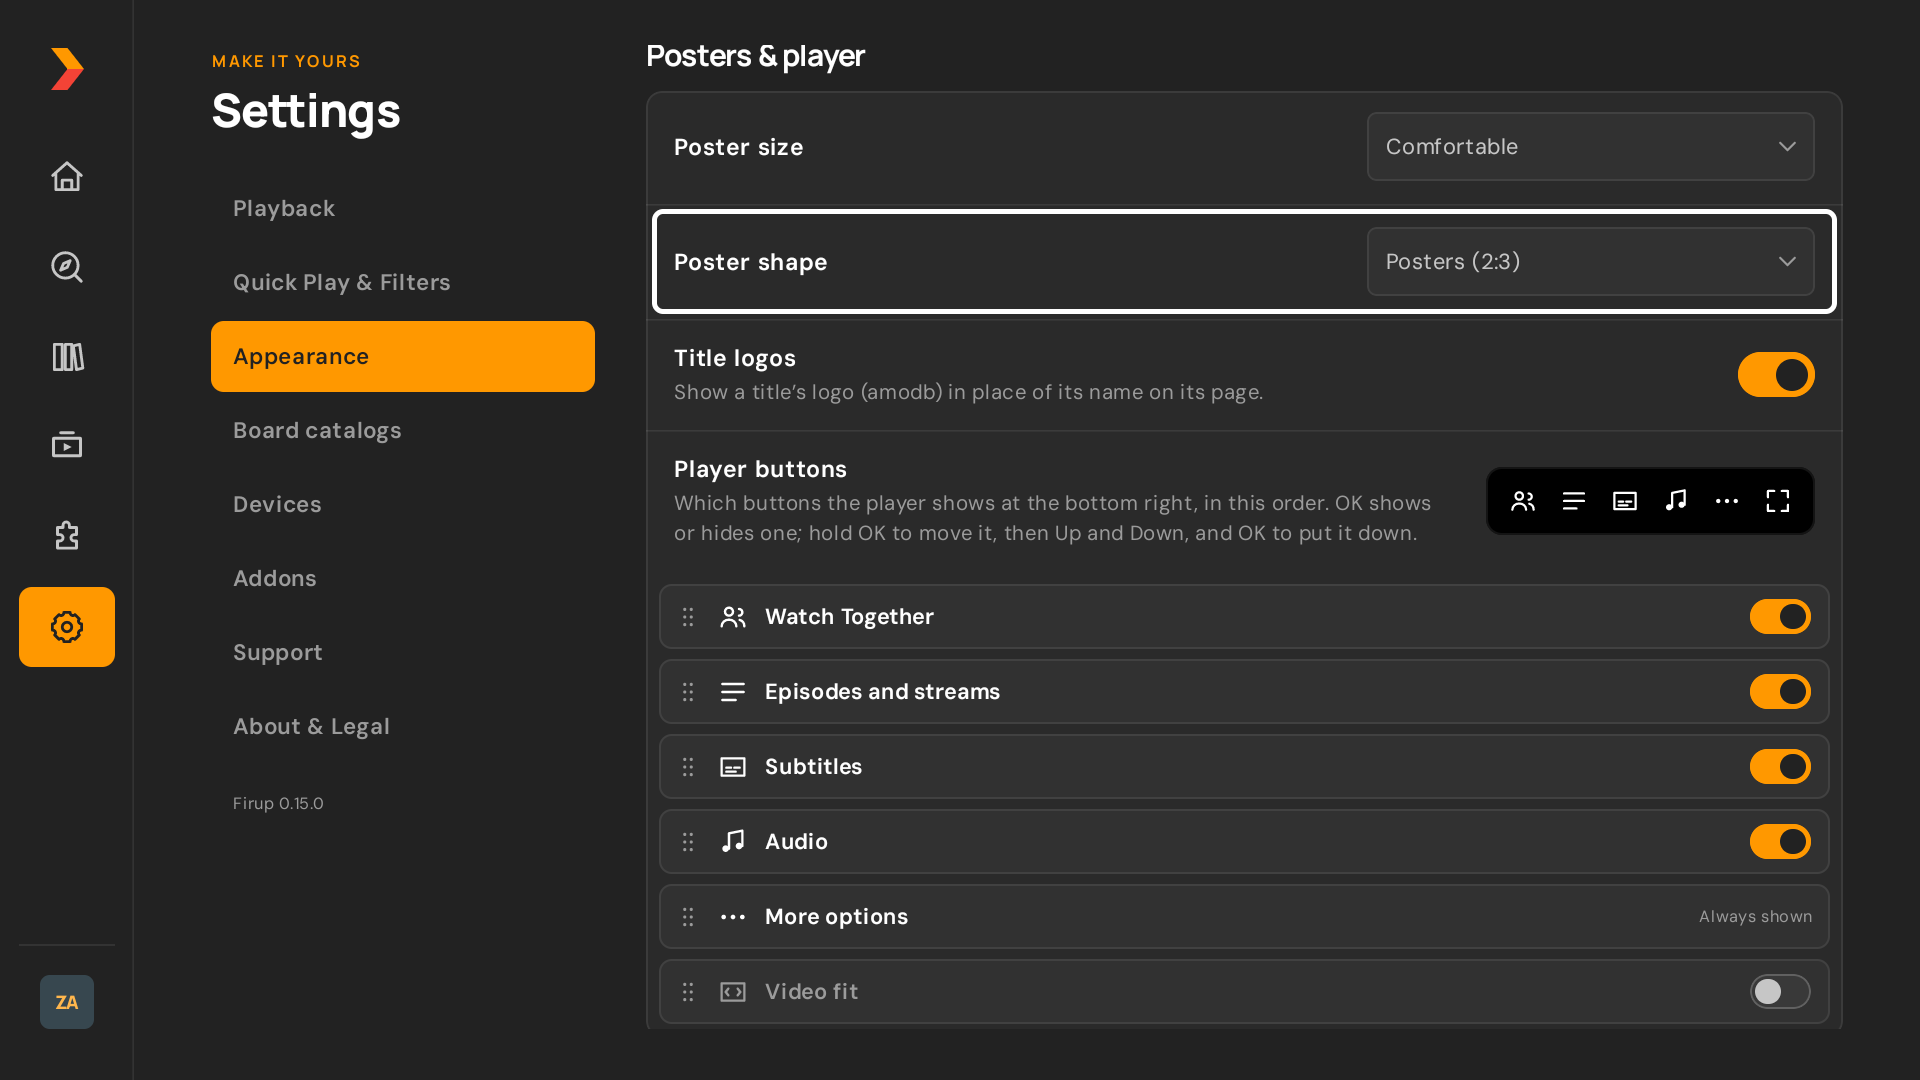Click the Always shown label
This screenshot has width=1920, height=1080.
(1755, 917)
